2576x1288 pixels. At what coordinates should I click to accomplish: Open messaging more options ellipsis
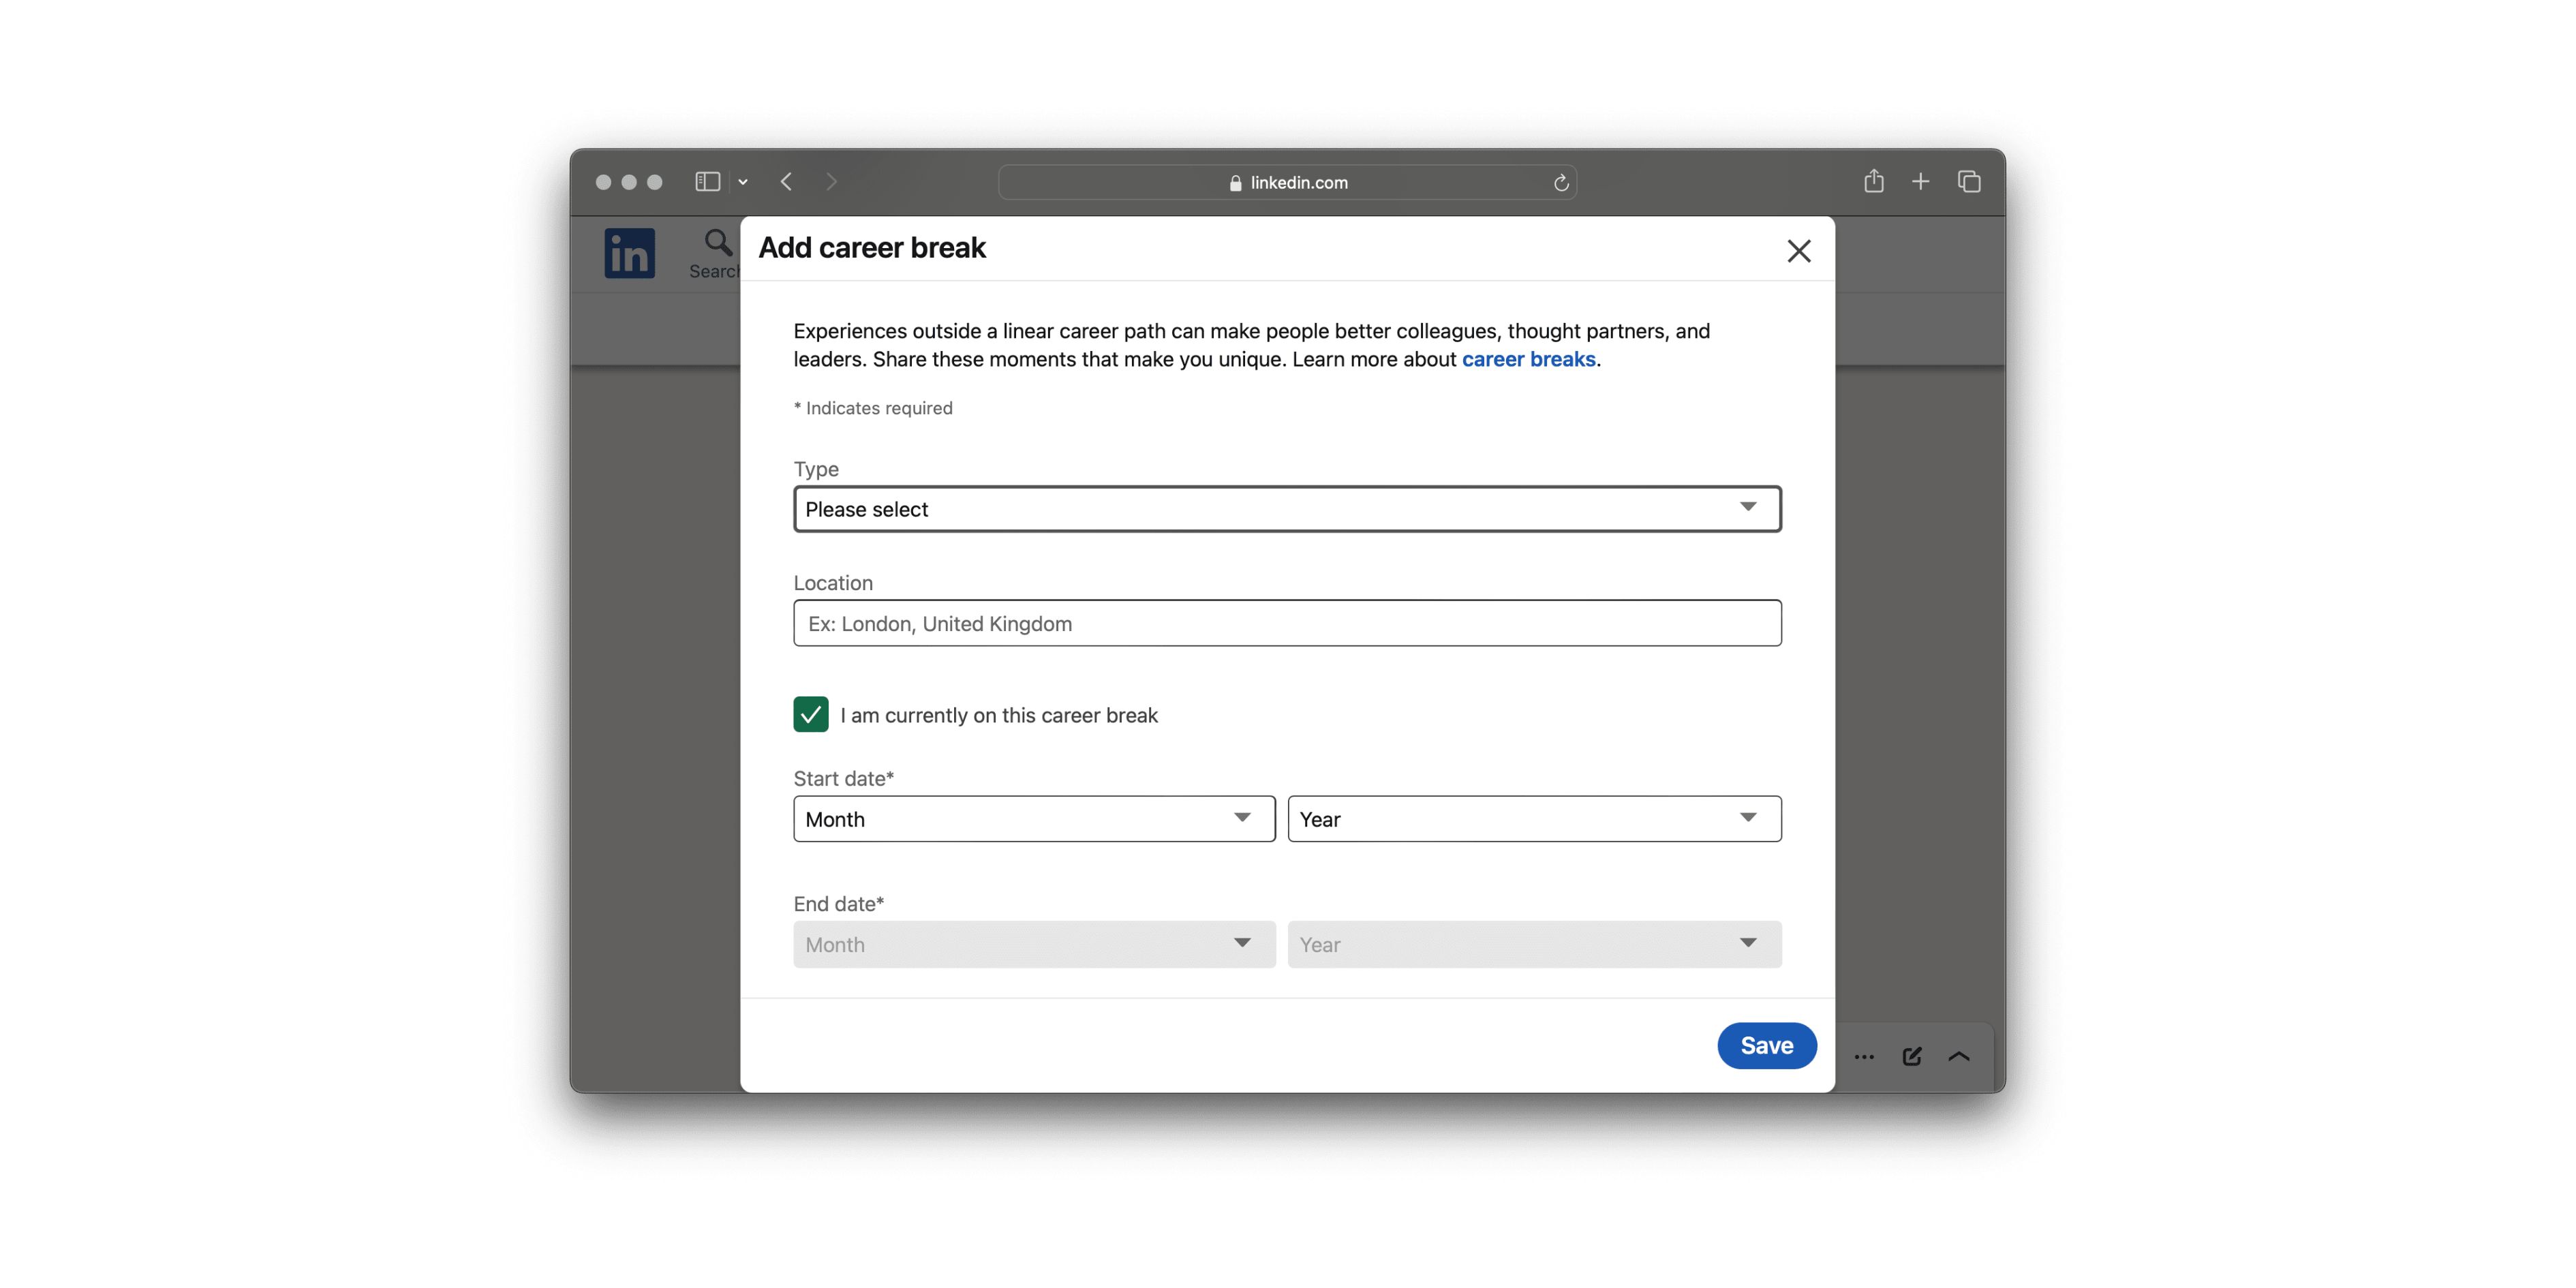[1864, 1056]
